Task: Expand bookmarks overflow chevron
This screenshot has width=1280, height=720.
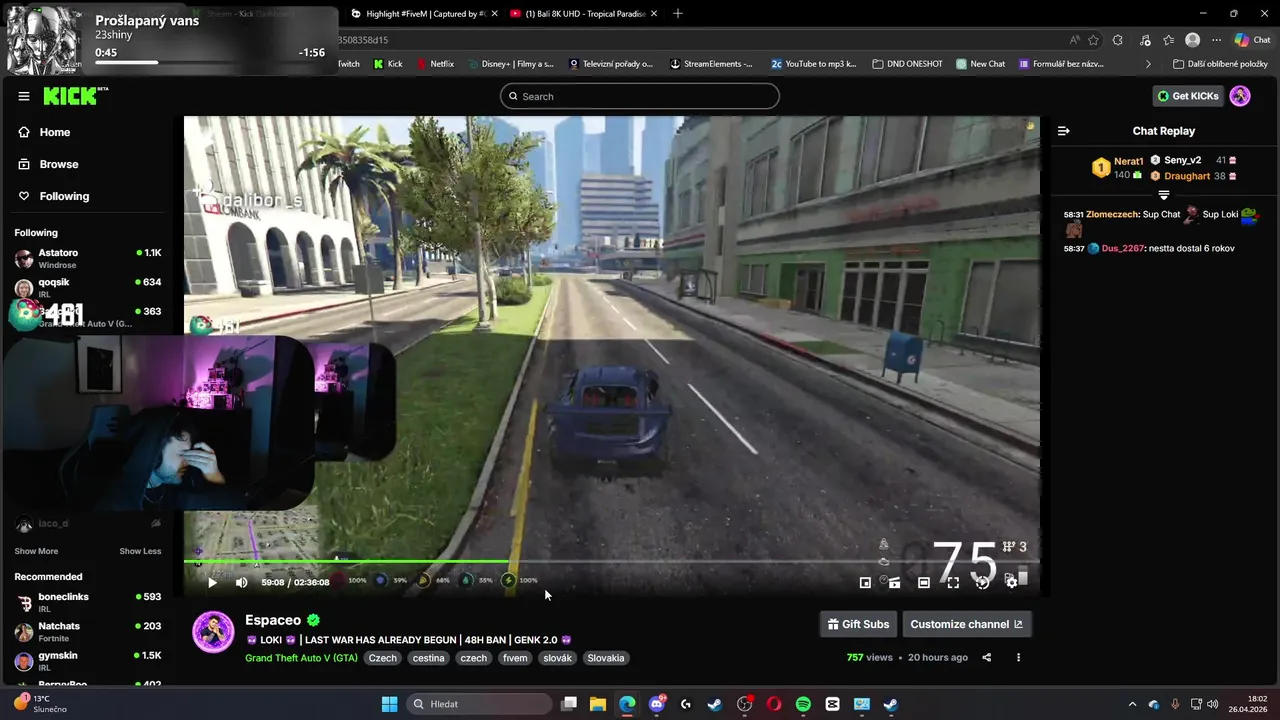Action: coord(1148,64)
